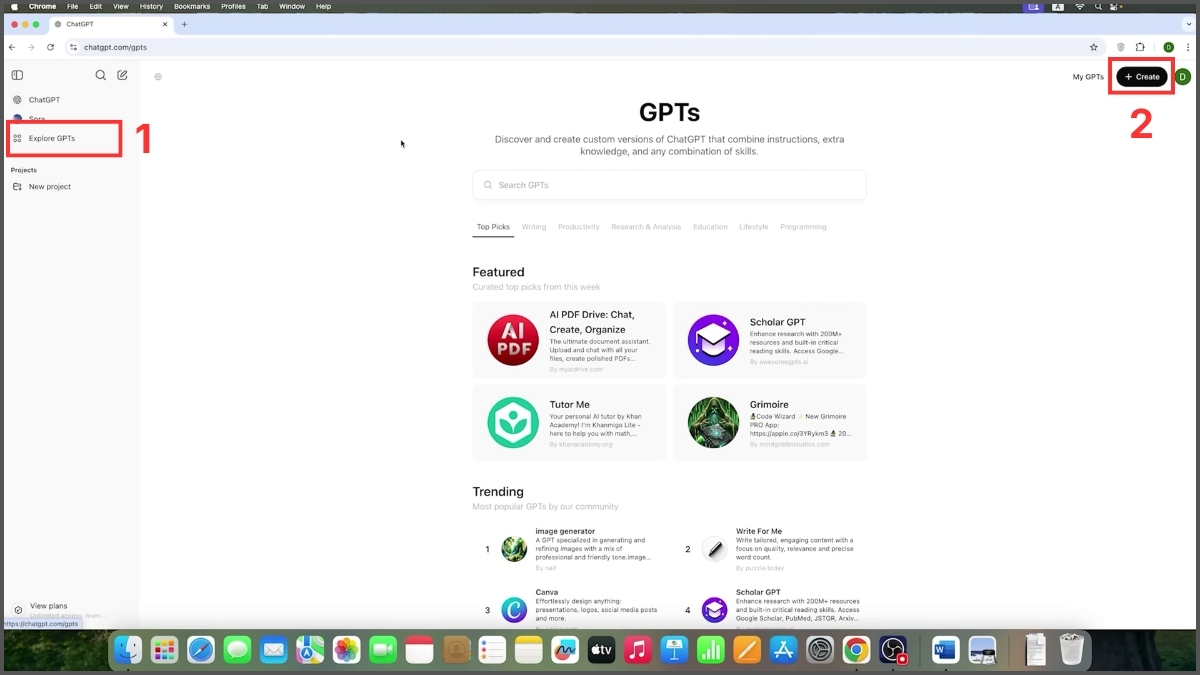The height and width of the screenshot is (675, 1200).
Task: Open Microsoft Word from the dock
Action: pos(945,650)
